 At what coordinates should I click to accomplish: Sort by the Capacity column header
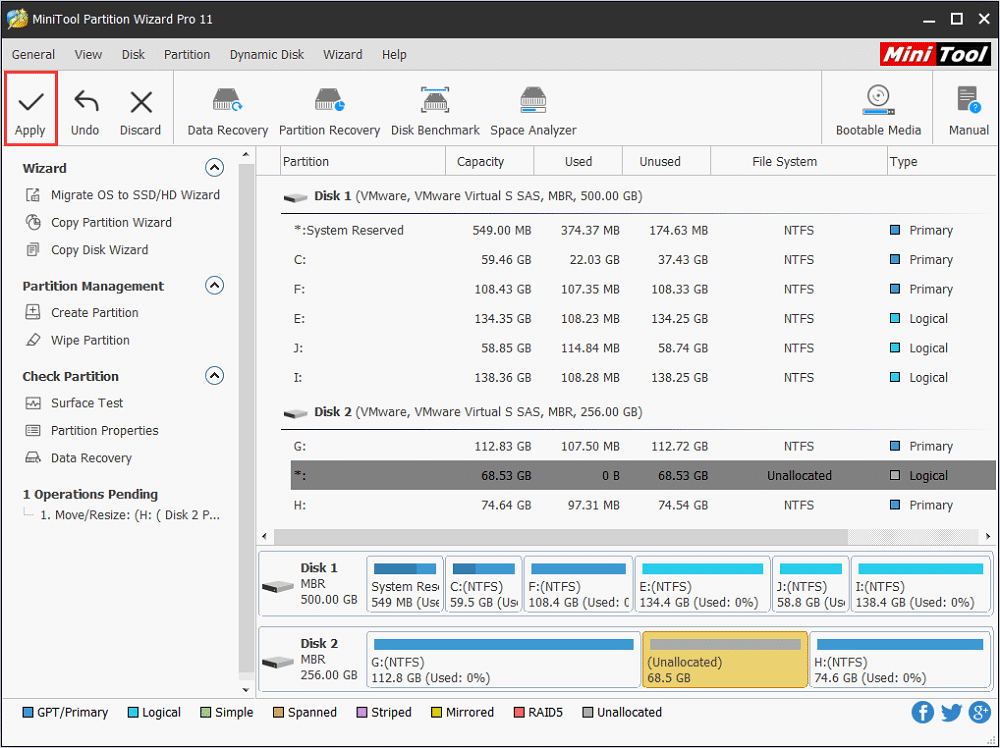coord(489,162)
